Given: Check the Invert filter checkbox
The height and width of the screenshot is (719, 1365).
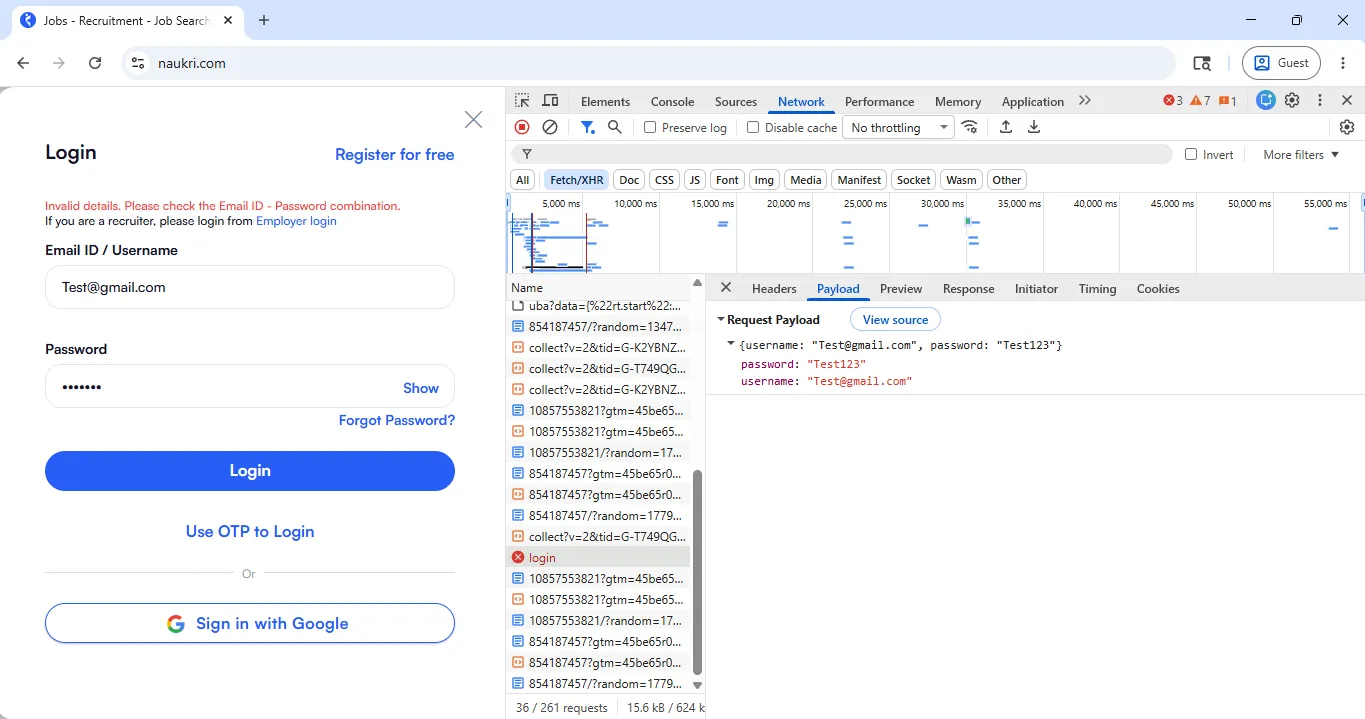Looking at the screenshot, I should pyautogui.click(x=1191, y=154).
